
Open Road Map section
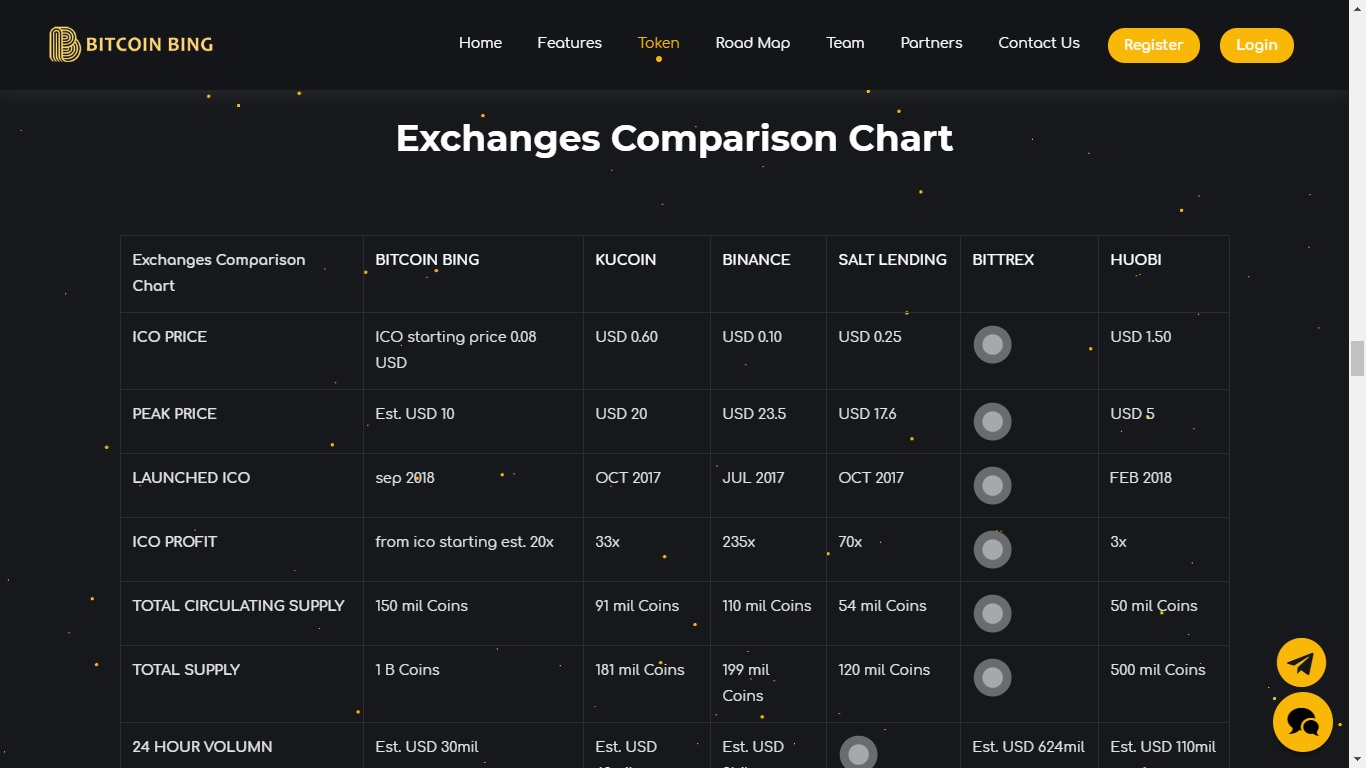click(753, 43)
